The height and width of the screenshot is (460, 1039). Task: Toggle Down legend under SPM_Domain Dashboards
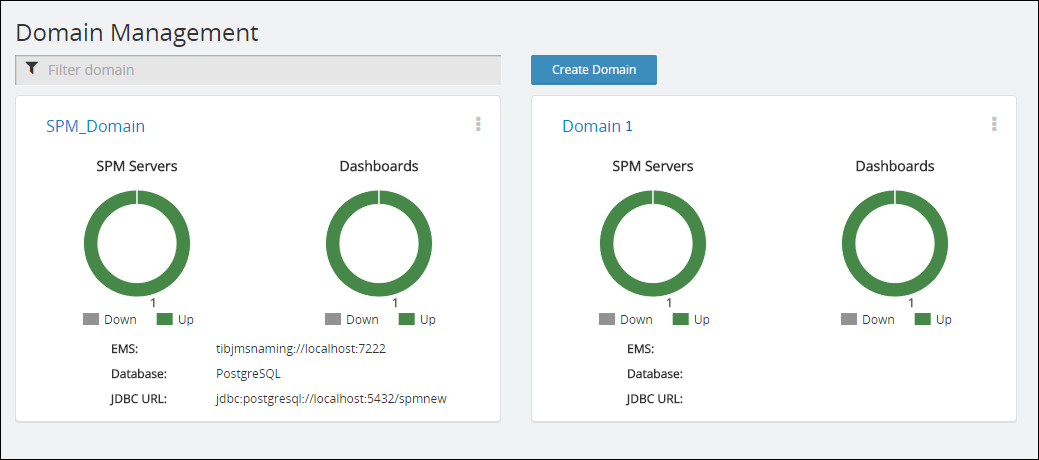coord(352,319)
